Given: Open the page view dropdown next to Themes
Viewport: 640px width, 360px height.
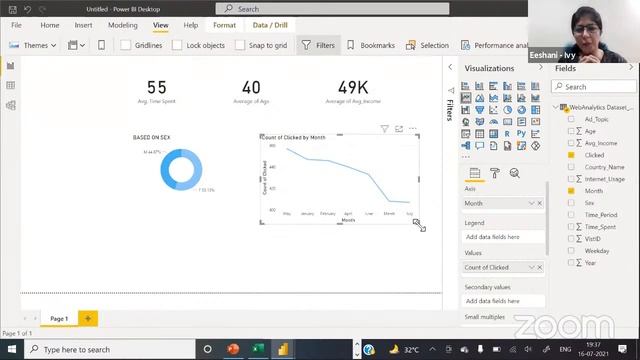Looking at the screenshot, I should (76, 45).
